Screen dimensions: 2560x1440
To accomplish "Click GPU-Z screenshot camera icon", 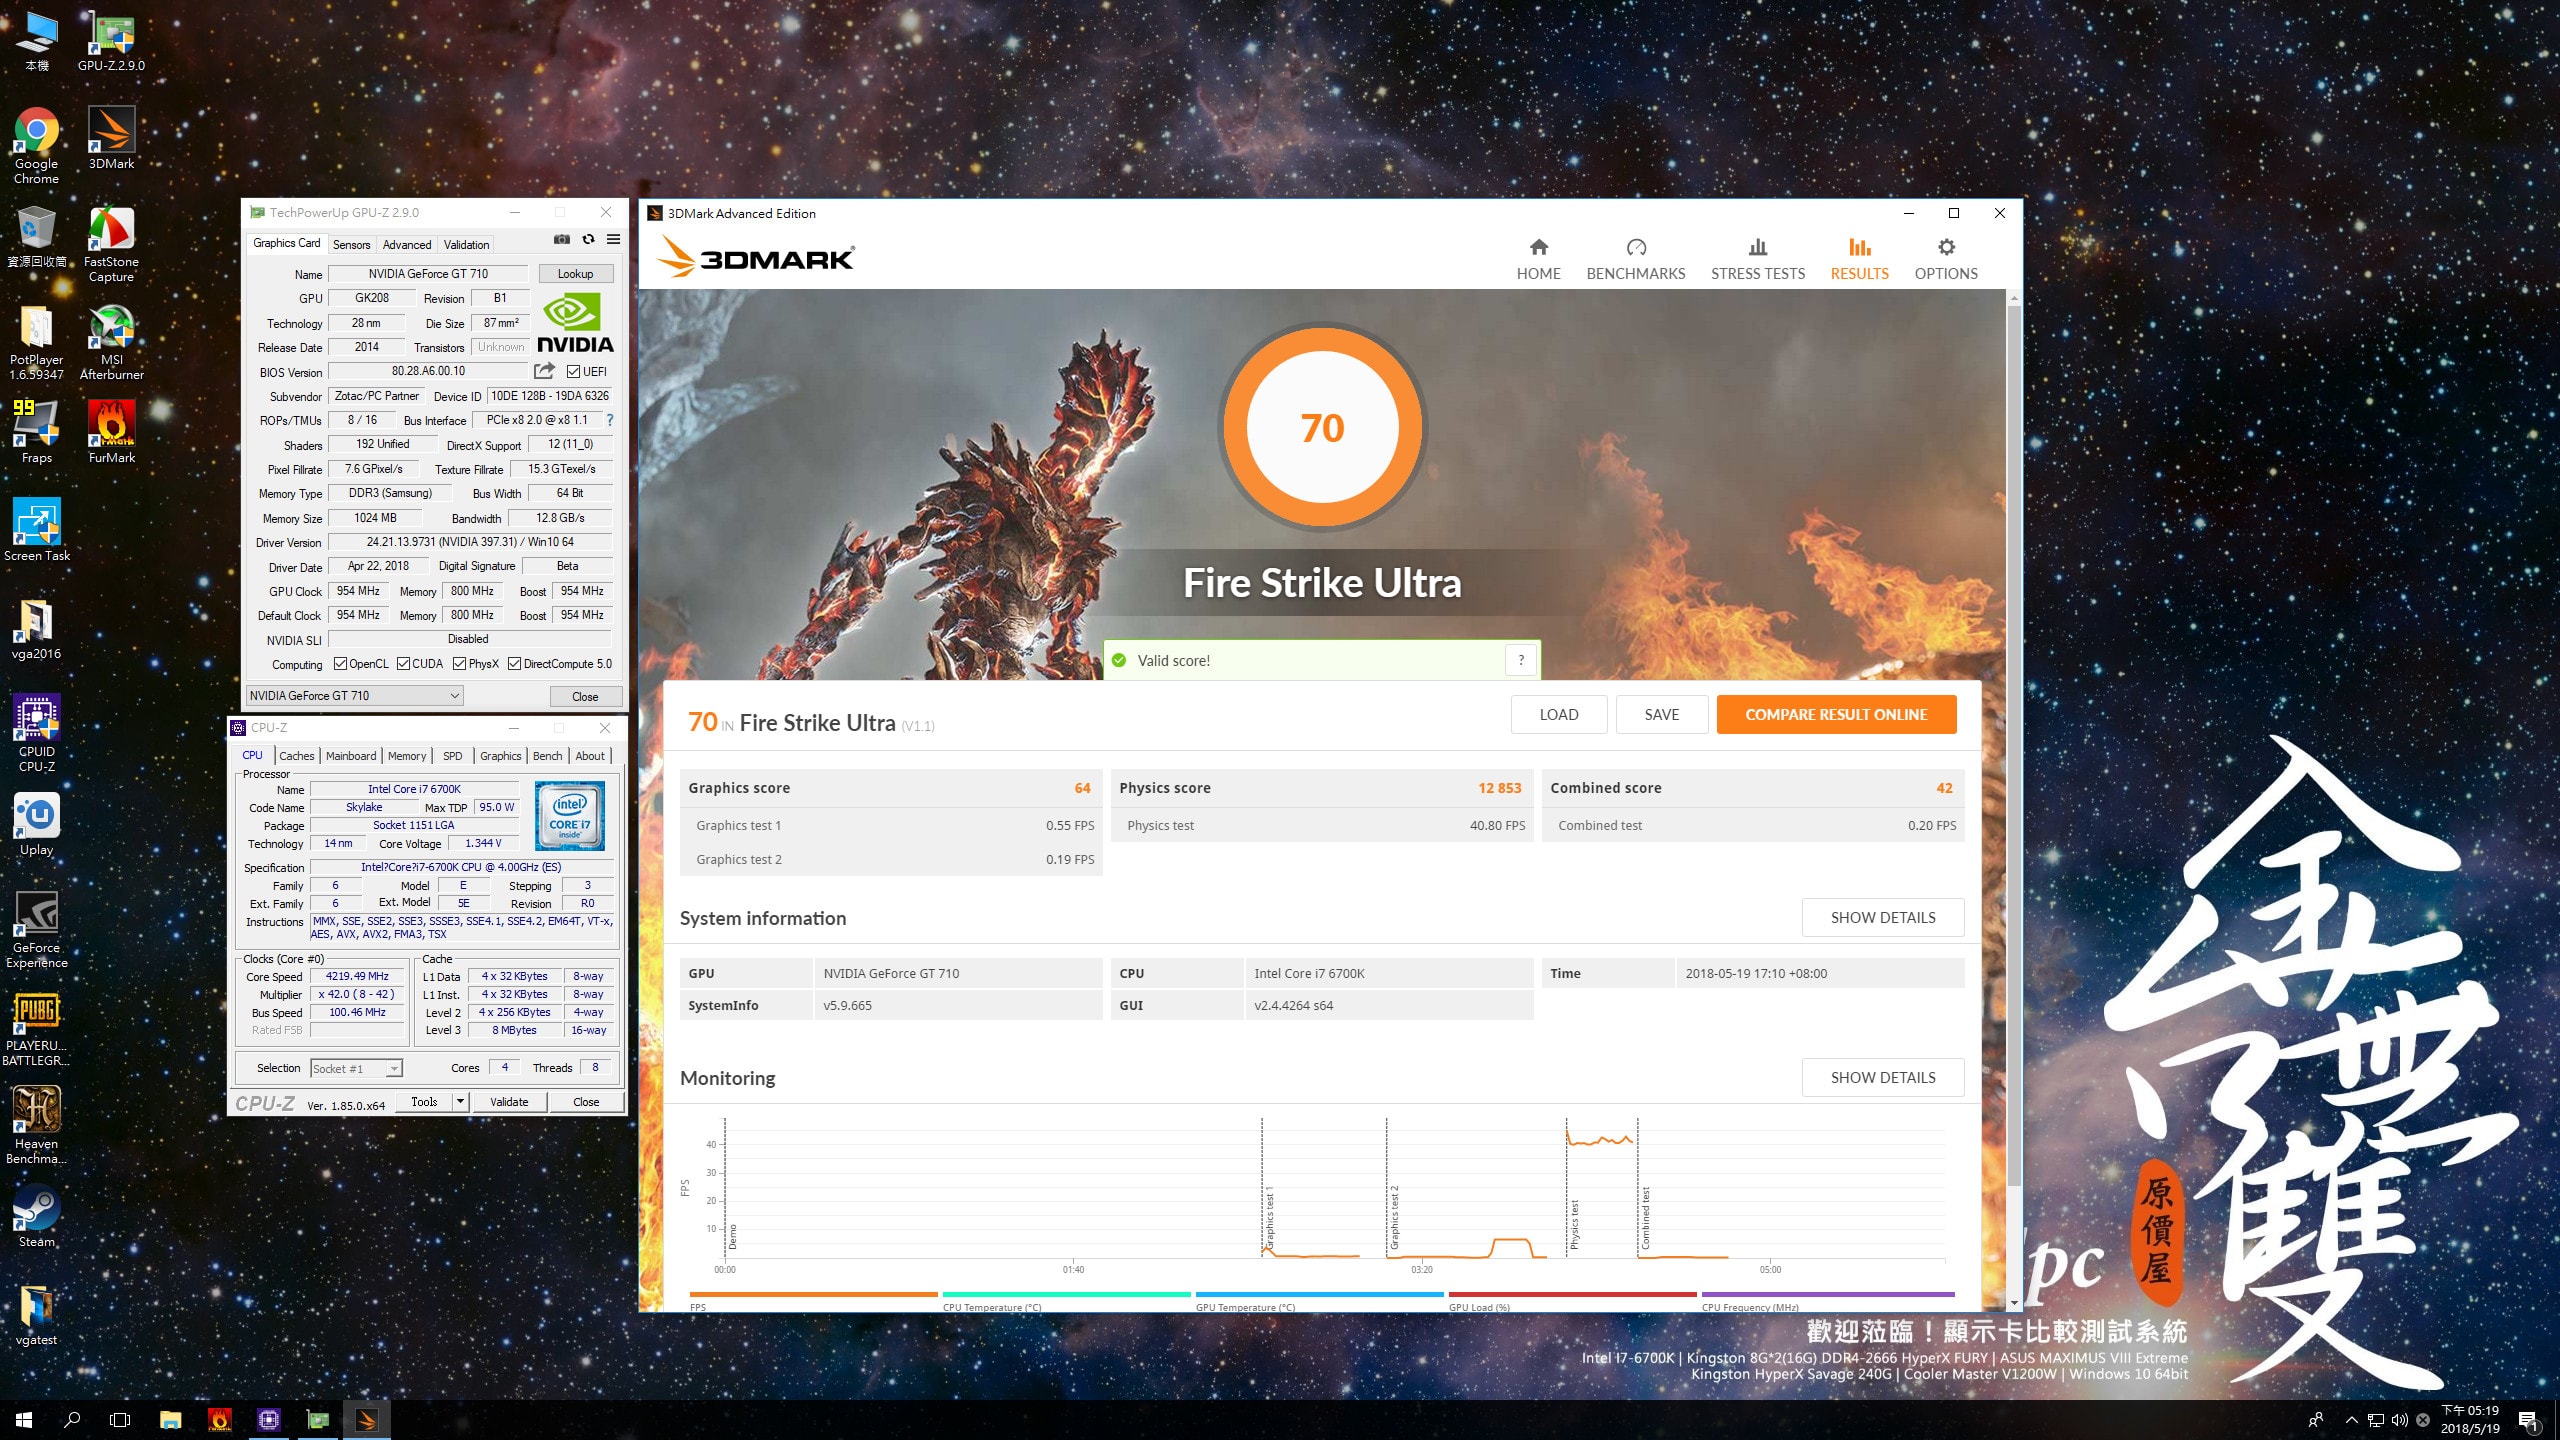I will point(562,240).
